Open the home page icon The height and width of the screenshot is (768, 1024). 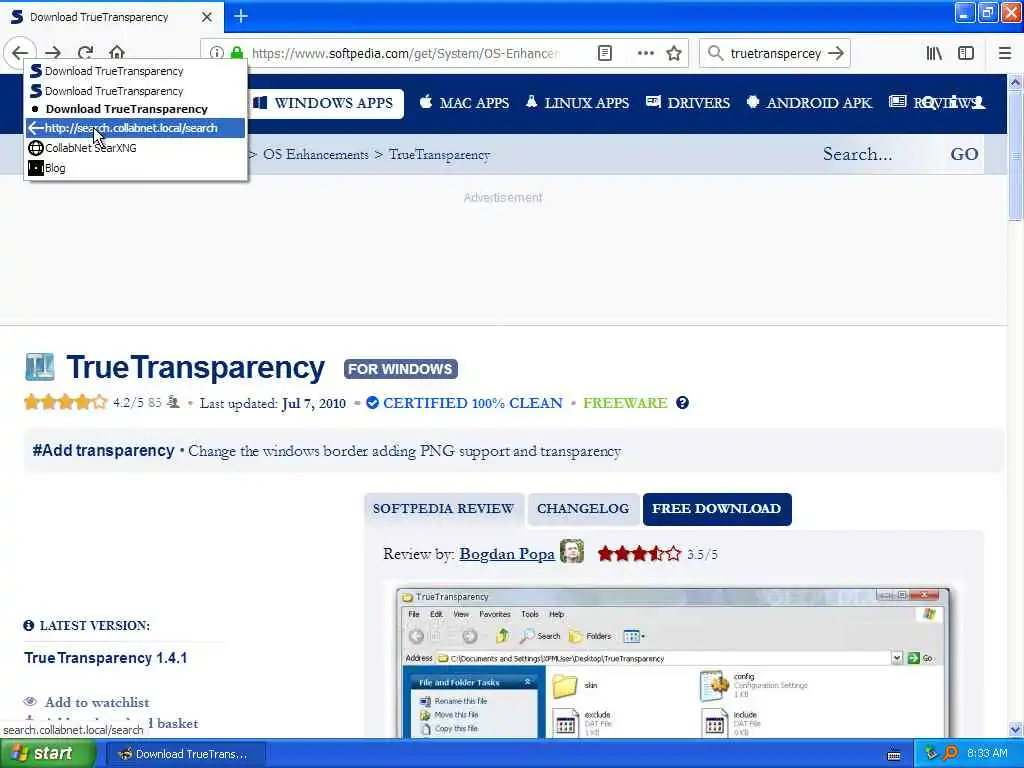[117, 53]
